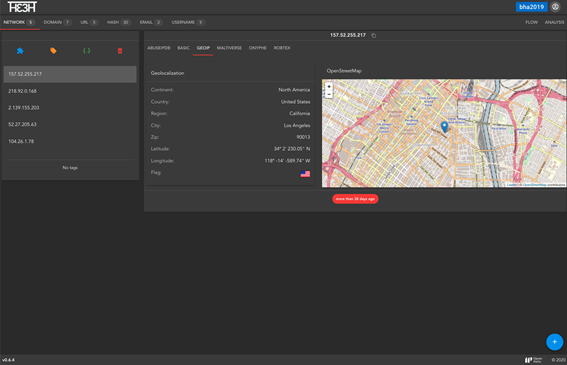Switch to the DOMAIN tab

tap(57, 22)
